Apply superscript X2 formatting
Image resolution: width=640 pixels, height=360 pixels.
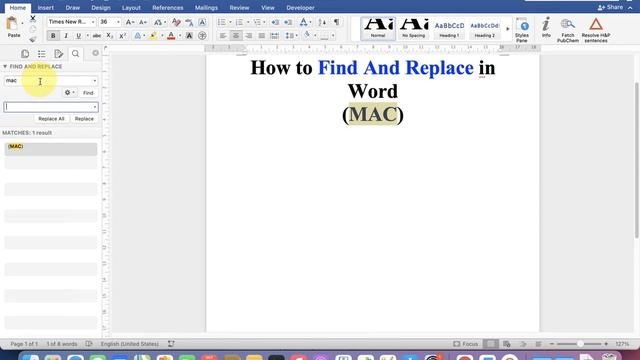(122, 36)
